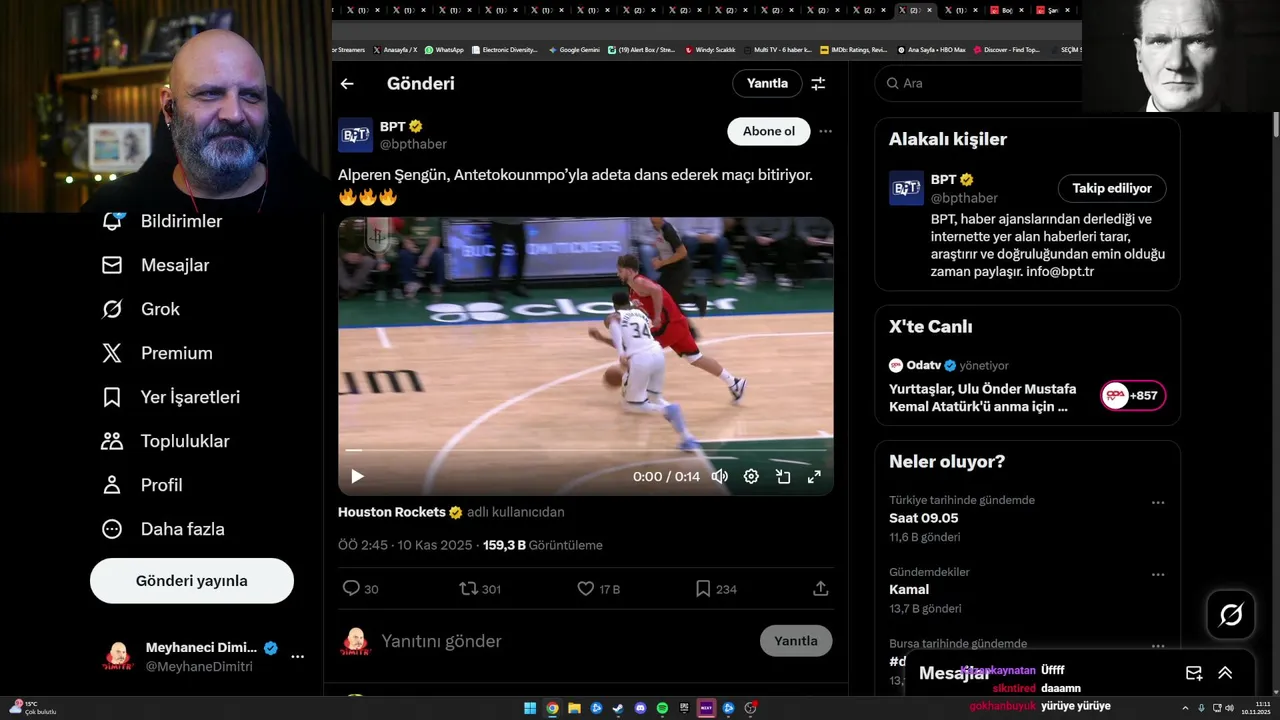Click the floating Grok button

[1231, 615]
